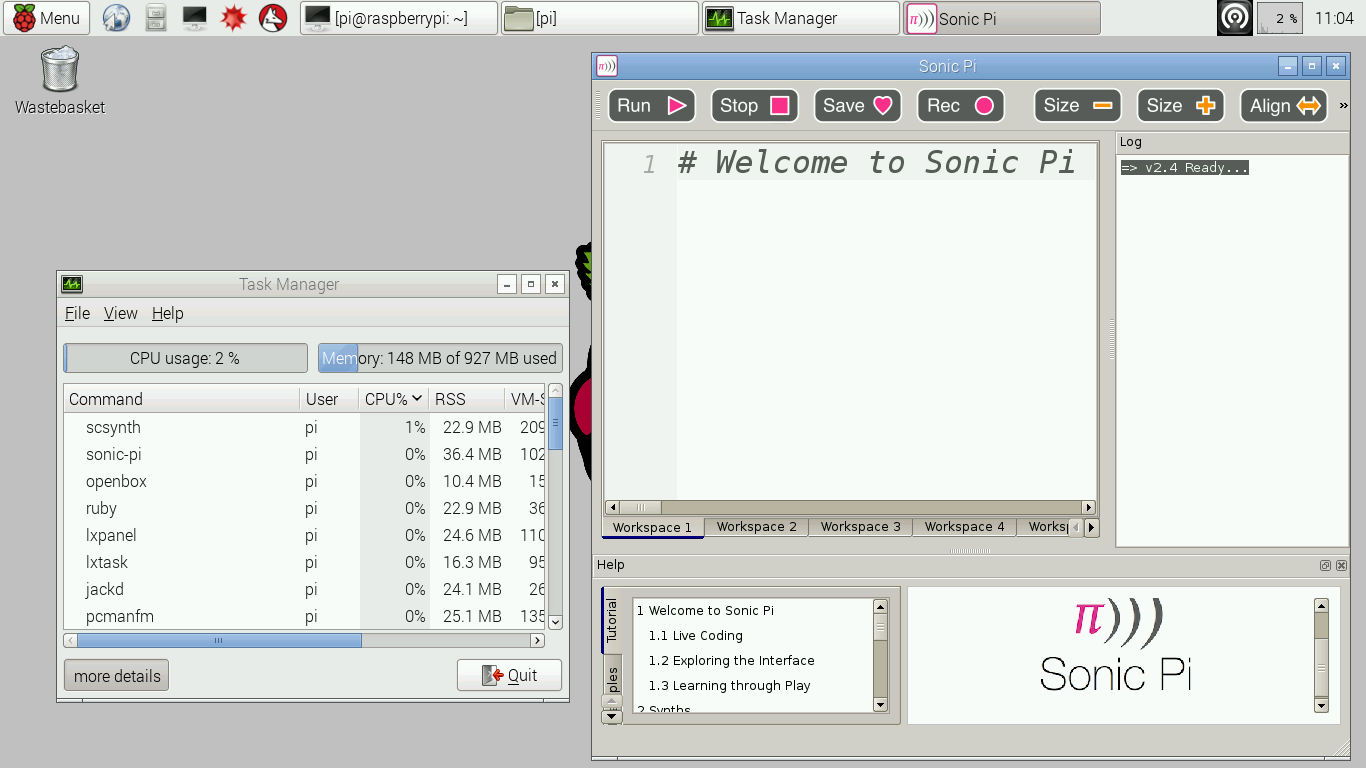Viewport: 1366px width, 768px height.
Task: Switch to Workspace 2 tab
Action: pyautogui.click(x=757, y=527)
